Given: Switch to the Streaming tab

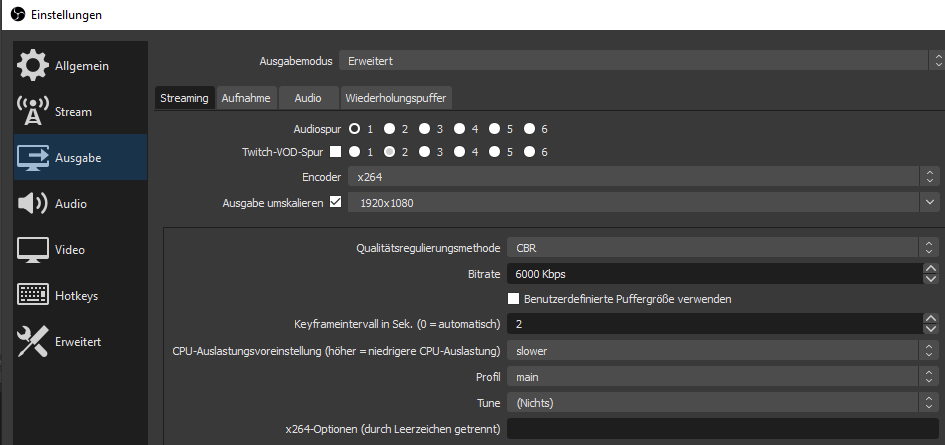Looking at the screenshot, I should point(184,98).
